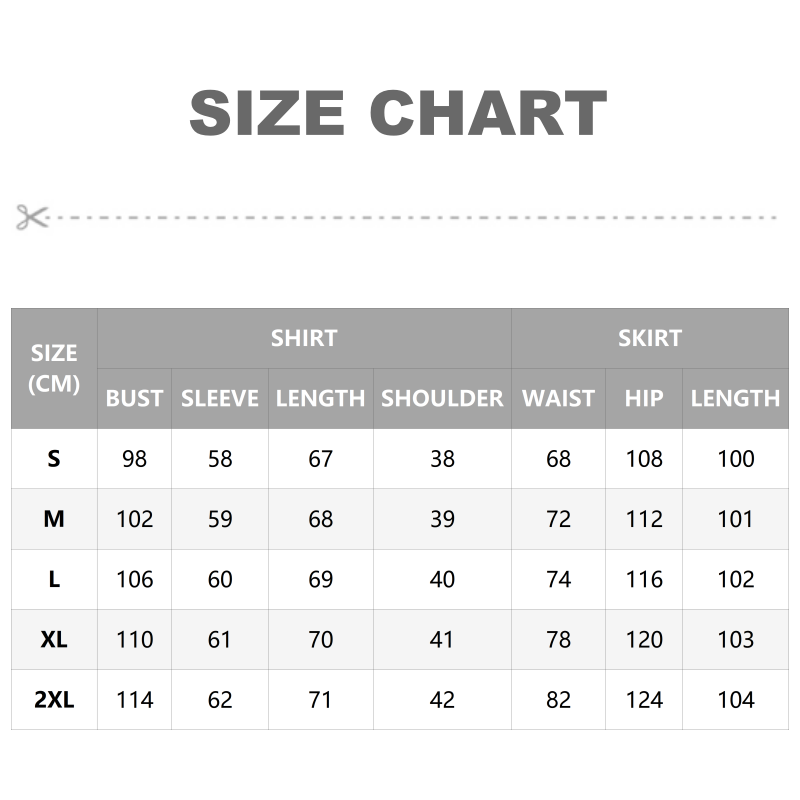This screenshot has height=800, width=800.
Task: Select the SKIRT group header
Action: point(649,338)
